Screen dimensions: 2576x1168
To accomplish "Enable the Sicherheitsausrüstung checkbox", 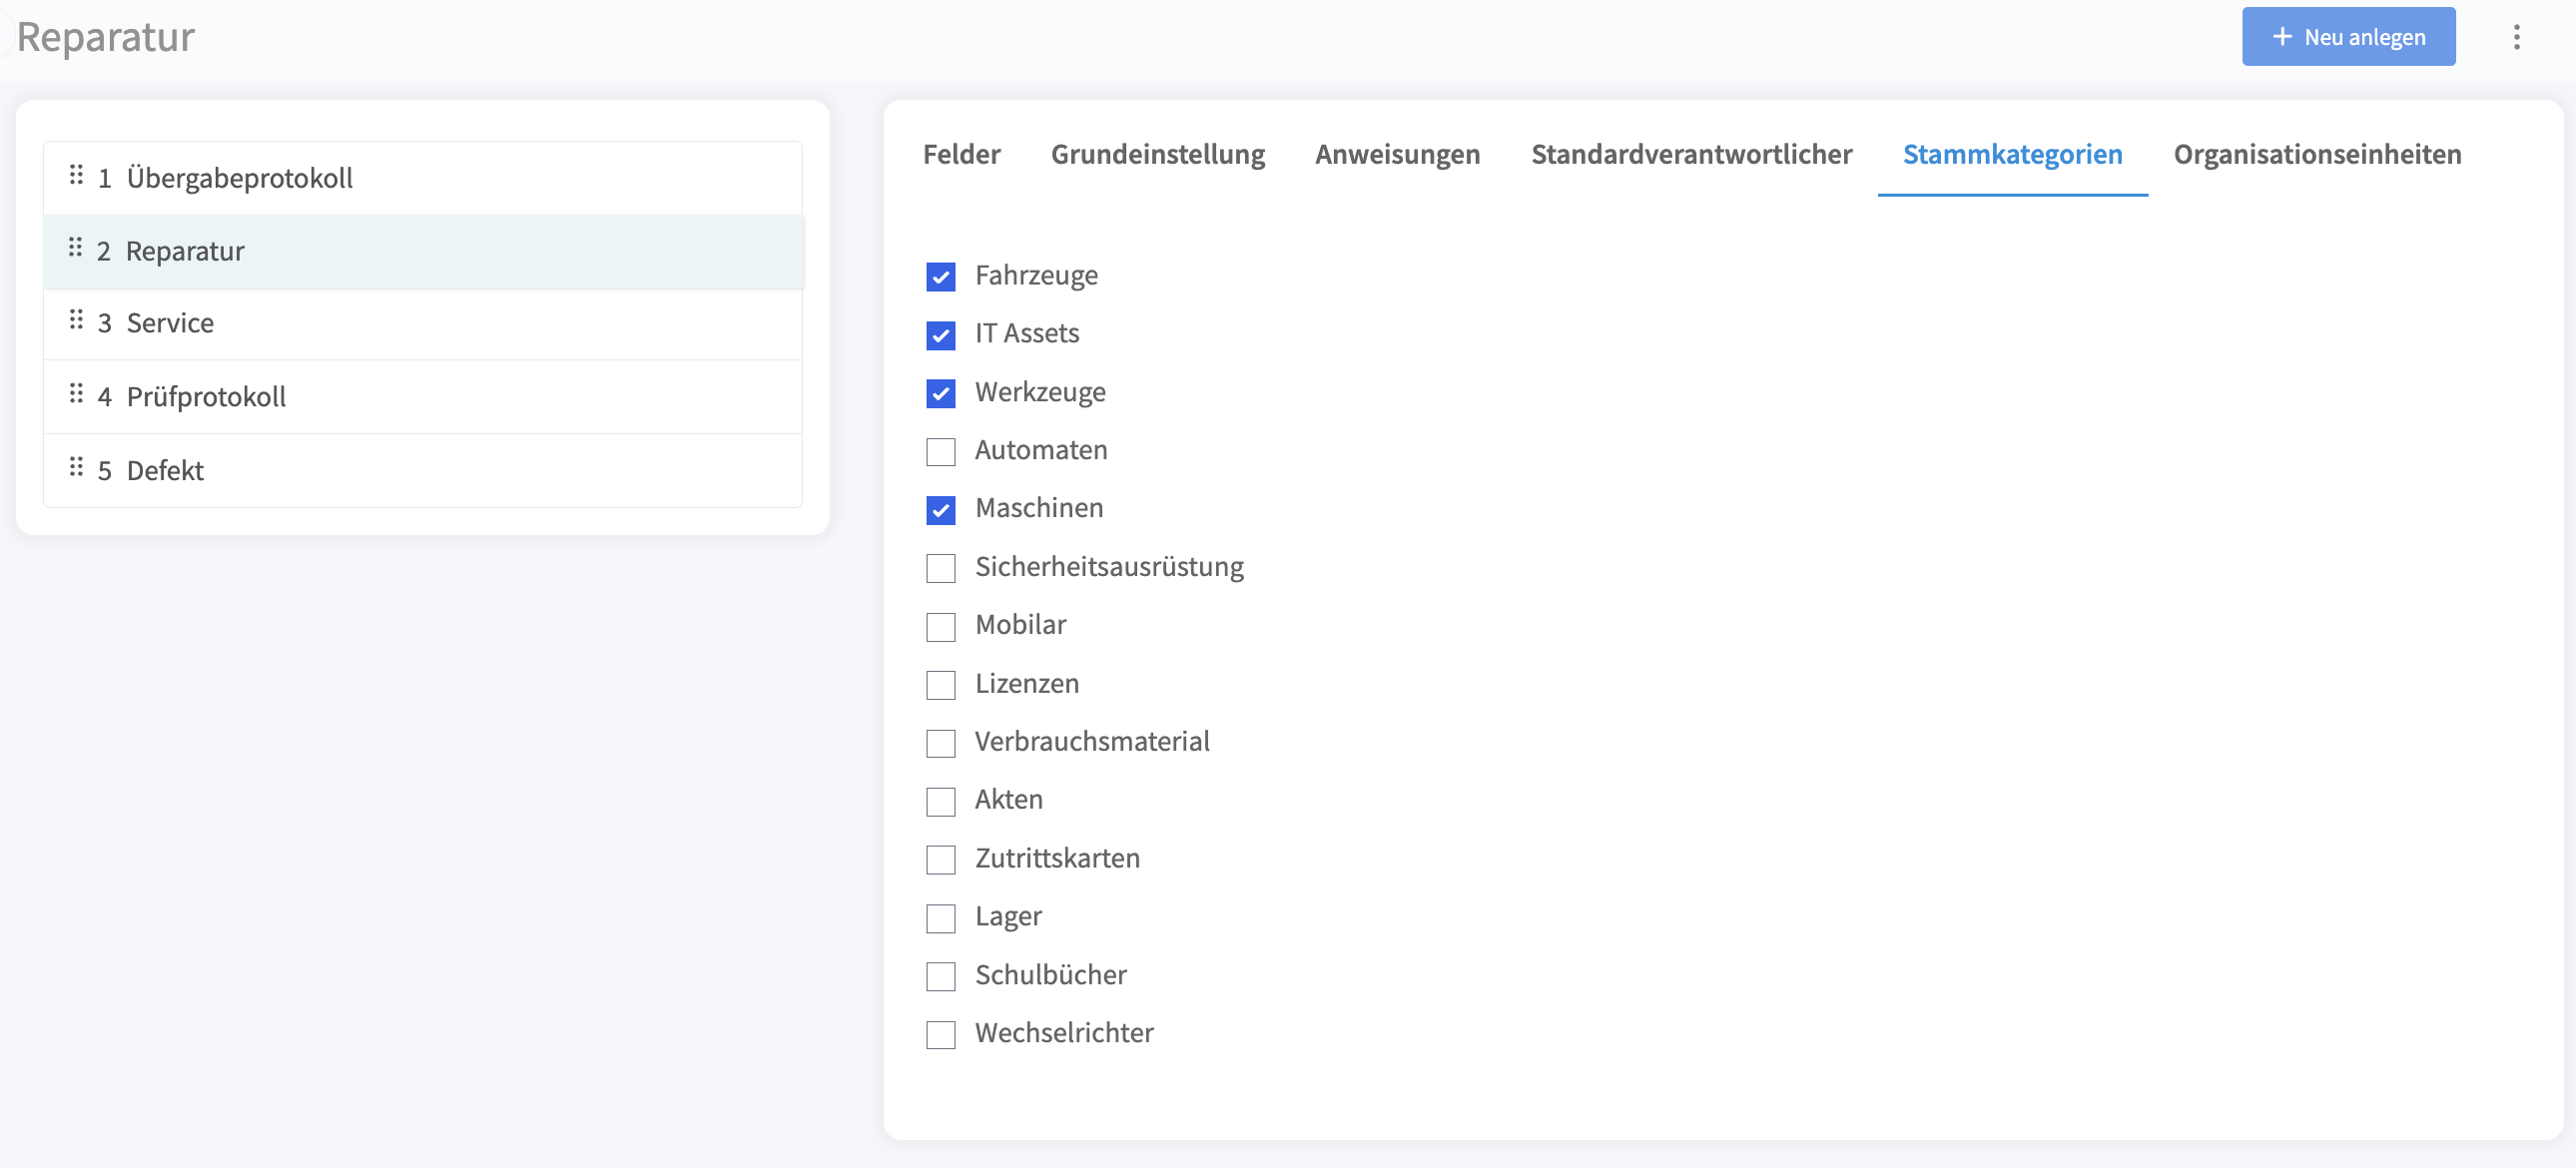I will click(x=940, y=568).
